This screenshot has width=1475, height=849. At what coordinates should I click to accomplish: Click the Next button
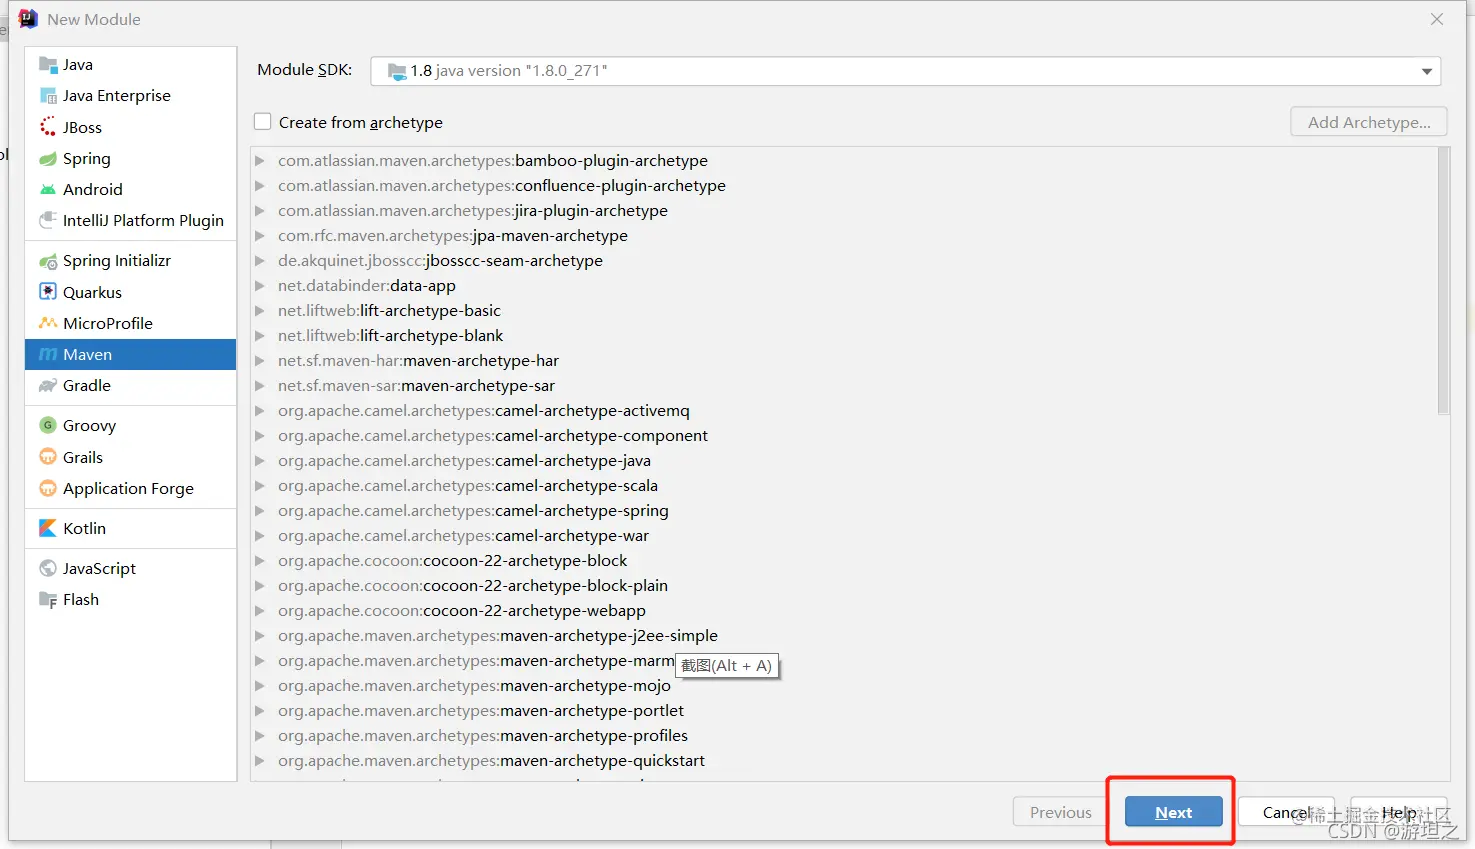coord(1173,812)
